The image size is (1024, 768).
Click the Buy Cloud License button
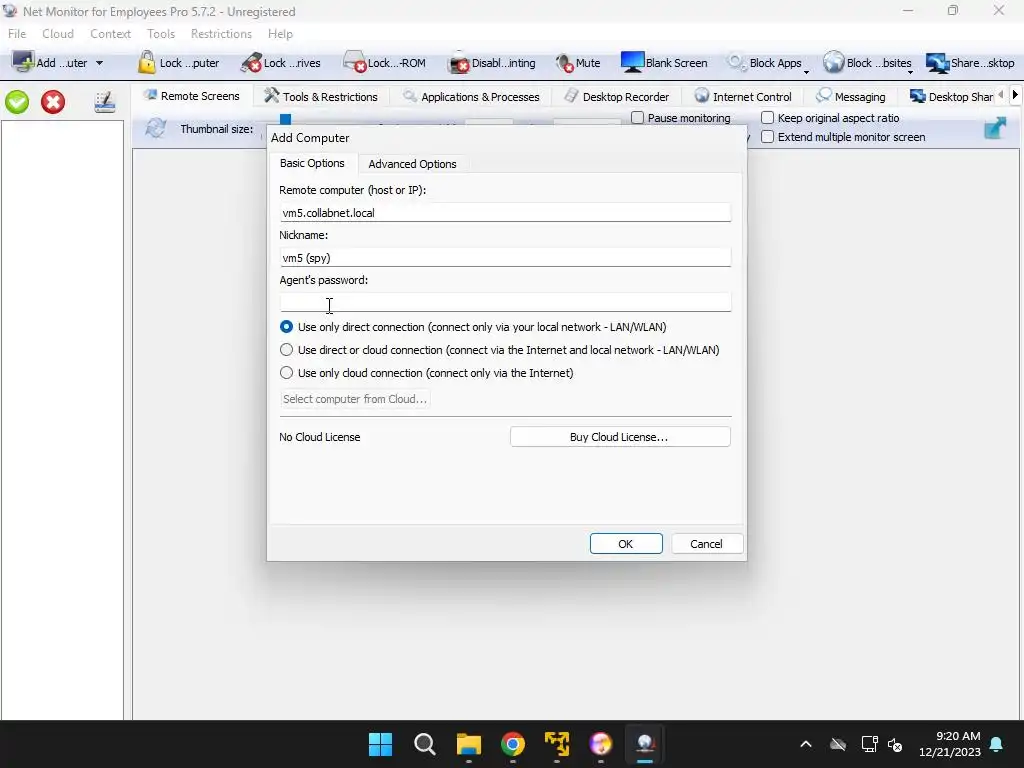pos(620,437)
